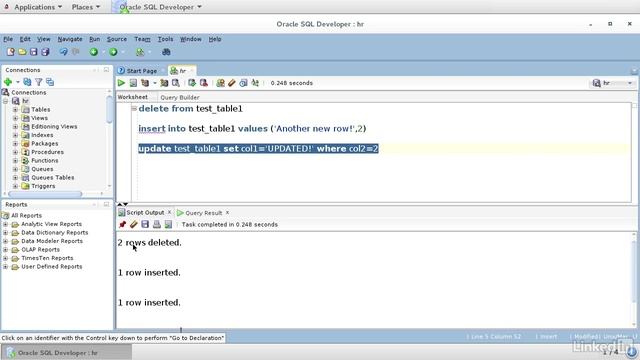Viewport: 640px width, 360px height.
Task: Open the Applications menu in top panel
Action: (38, 7)
